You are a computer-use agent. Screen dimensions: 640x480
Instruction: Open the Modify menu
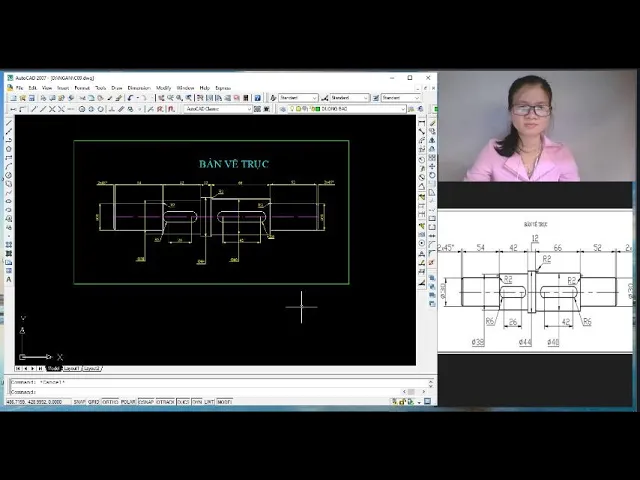(x=163, y=88)
